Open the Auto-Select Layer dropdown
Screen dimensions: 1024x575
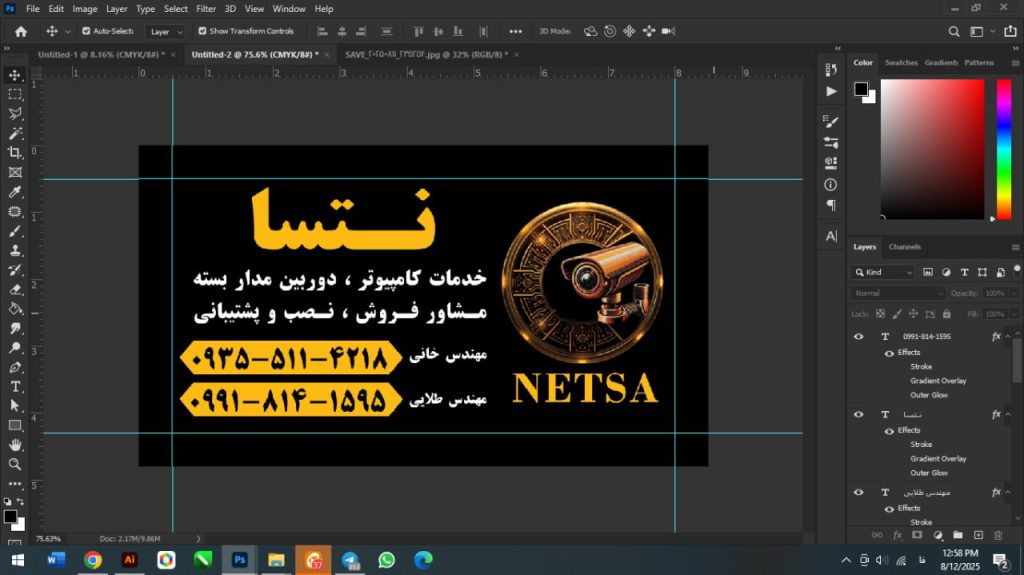[x=165, y=31]
